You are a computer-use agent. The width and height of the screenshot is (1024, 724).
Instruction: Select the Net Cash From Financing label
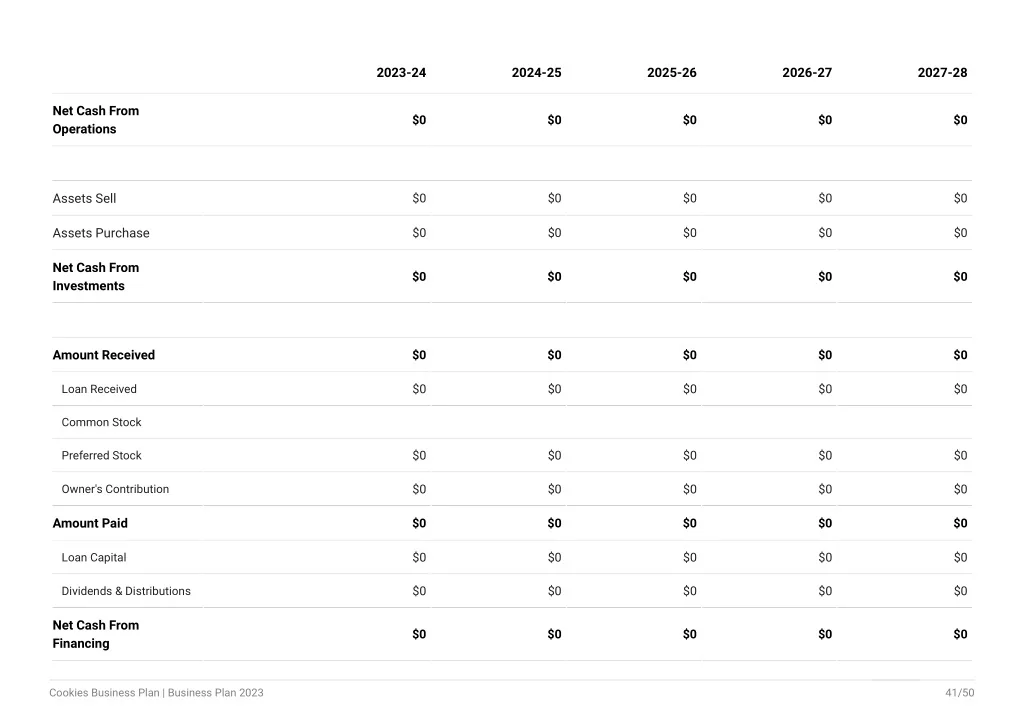pyautogui.click(x=96, y=635)
